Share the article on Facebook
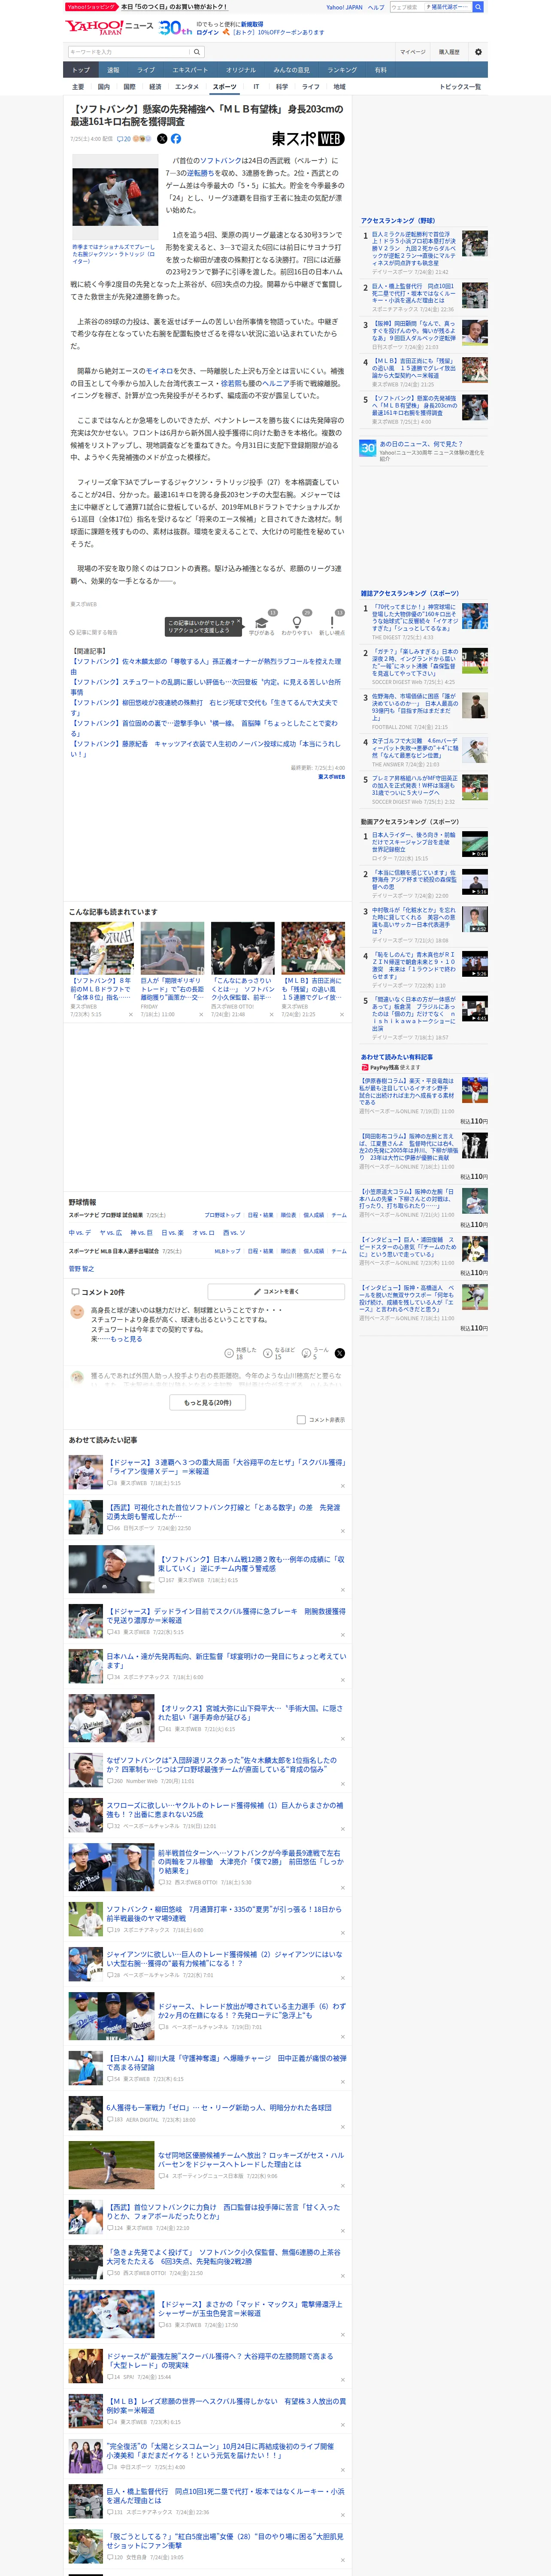 click(x=176, y=139)
